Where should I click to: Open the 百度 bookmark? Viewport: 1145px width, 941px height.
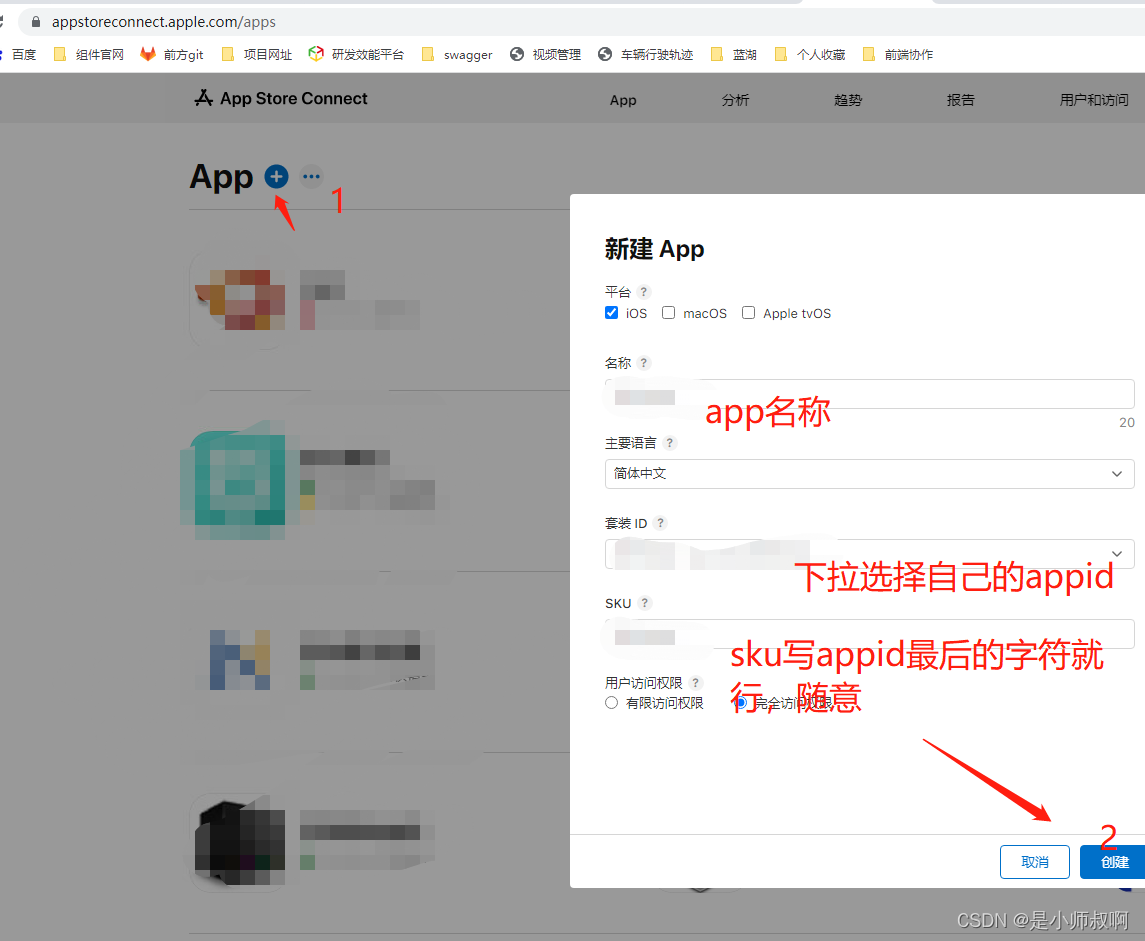18,55
